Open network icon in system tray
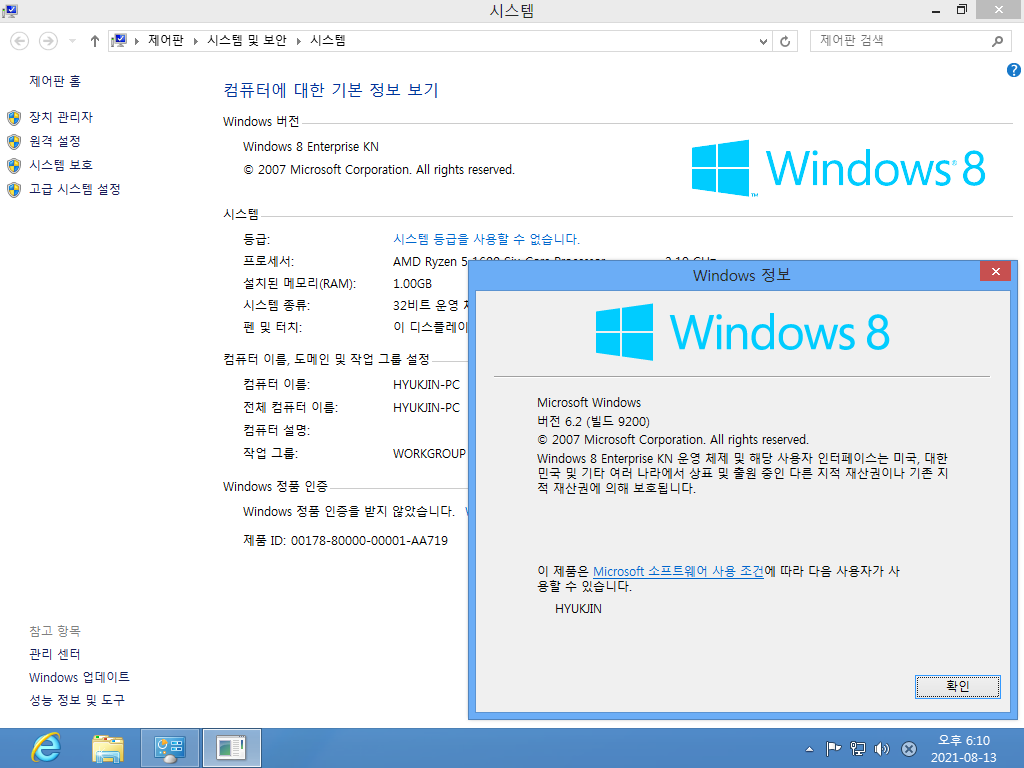This screenshot has width=1024, height=768. click(x=857, y=749)
